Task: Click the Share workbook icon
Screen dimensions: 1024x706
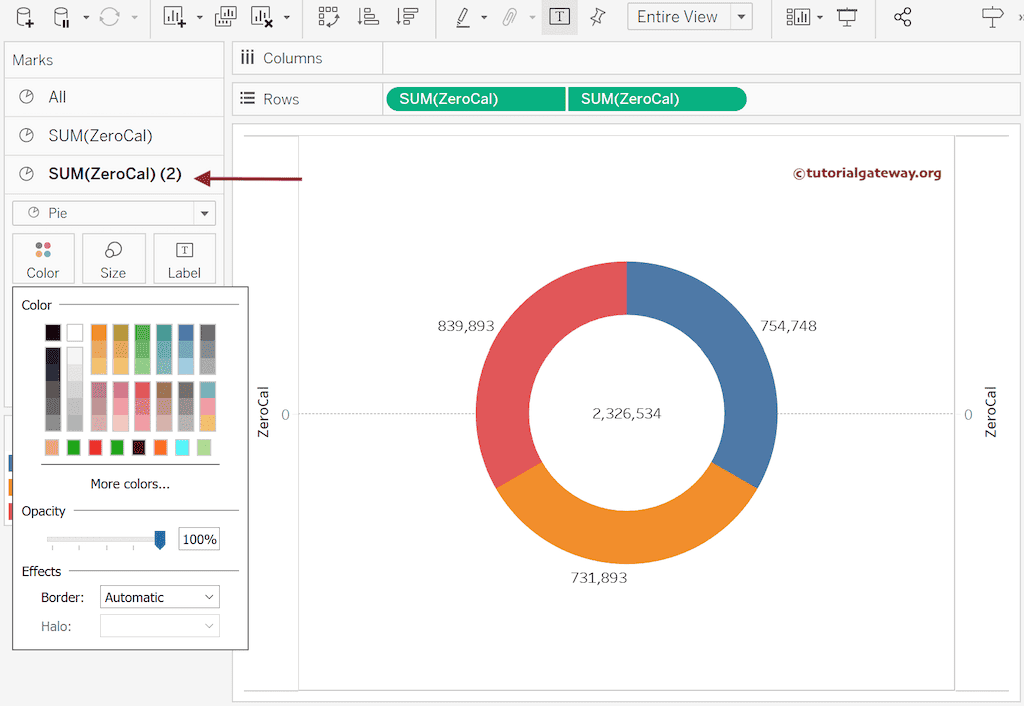Action: pyautogui.click(x=902, y=17)
